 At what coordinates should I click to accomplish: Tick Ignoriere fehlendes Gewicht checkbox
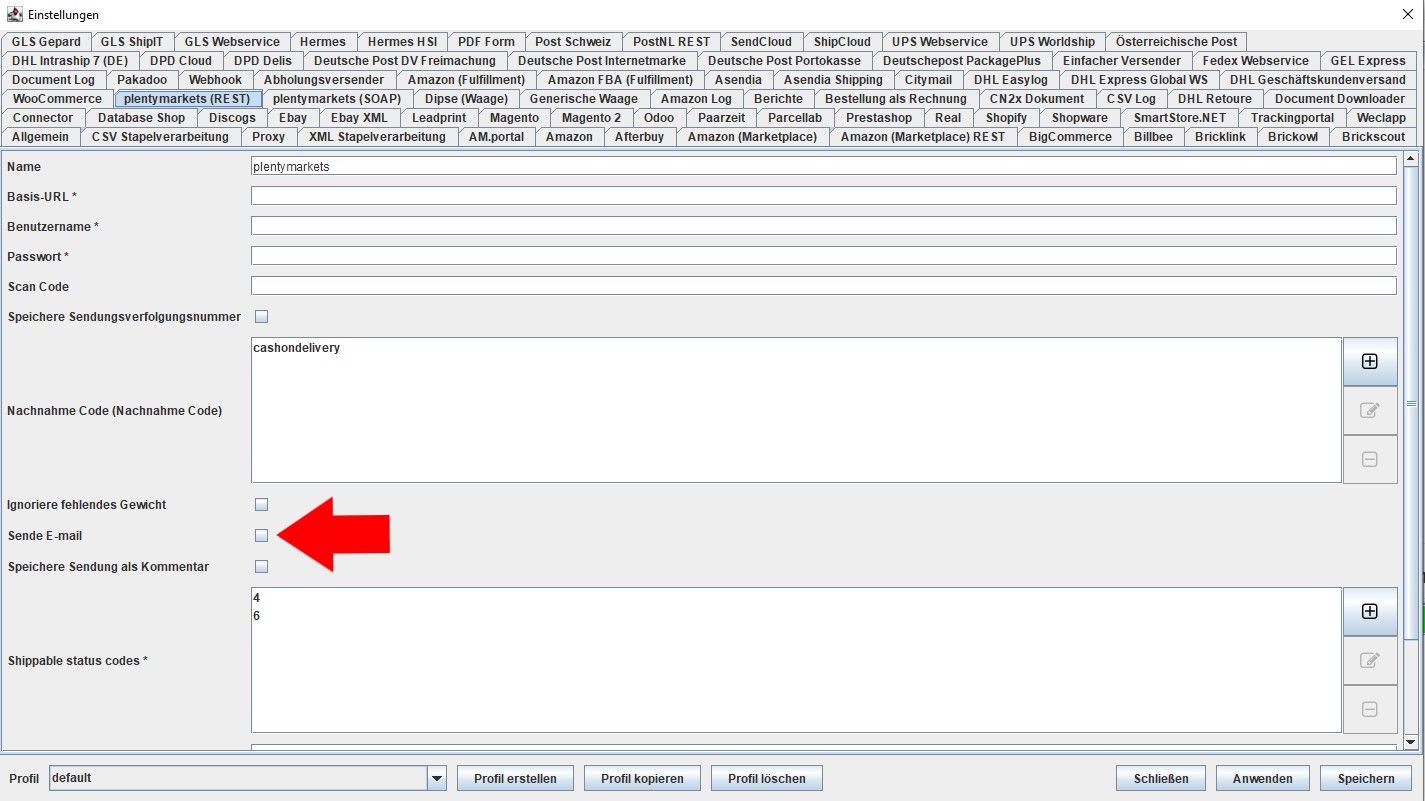point(262,504)
